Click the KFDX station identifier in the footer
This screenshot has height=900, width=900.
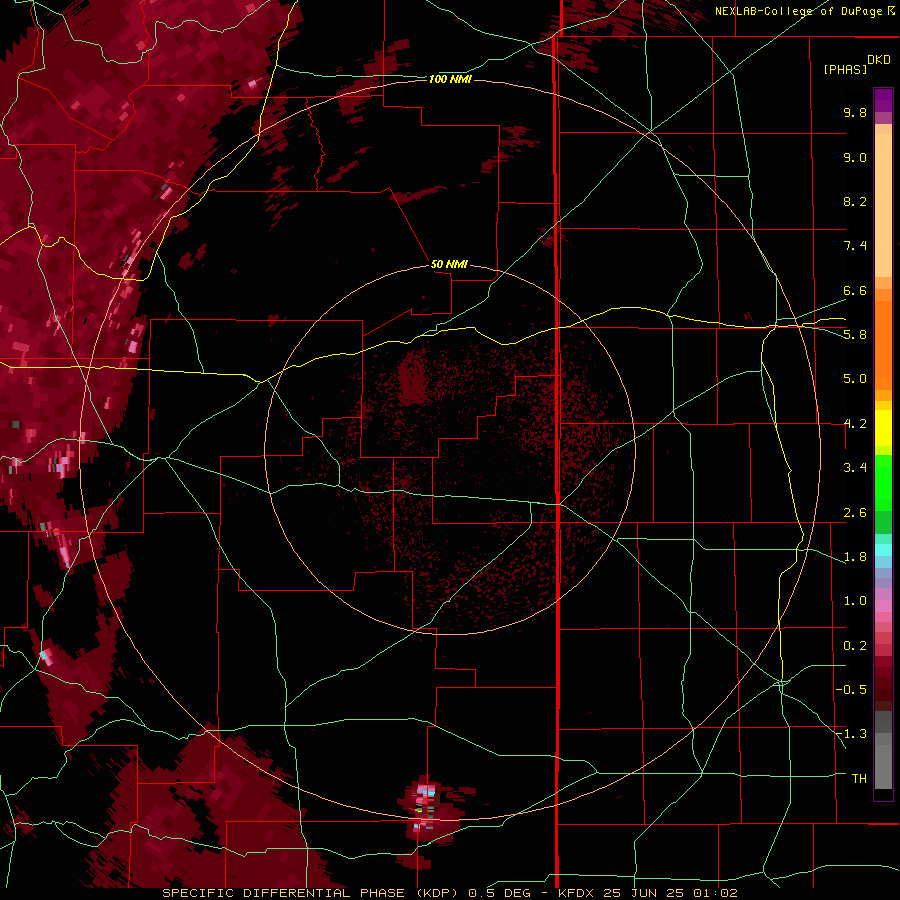[576, 893]
